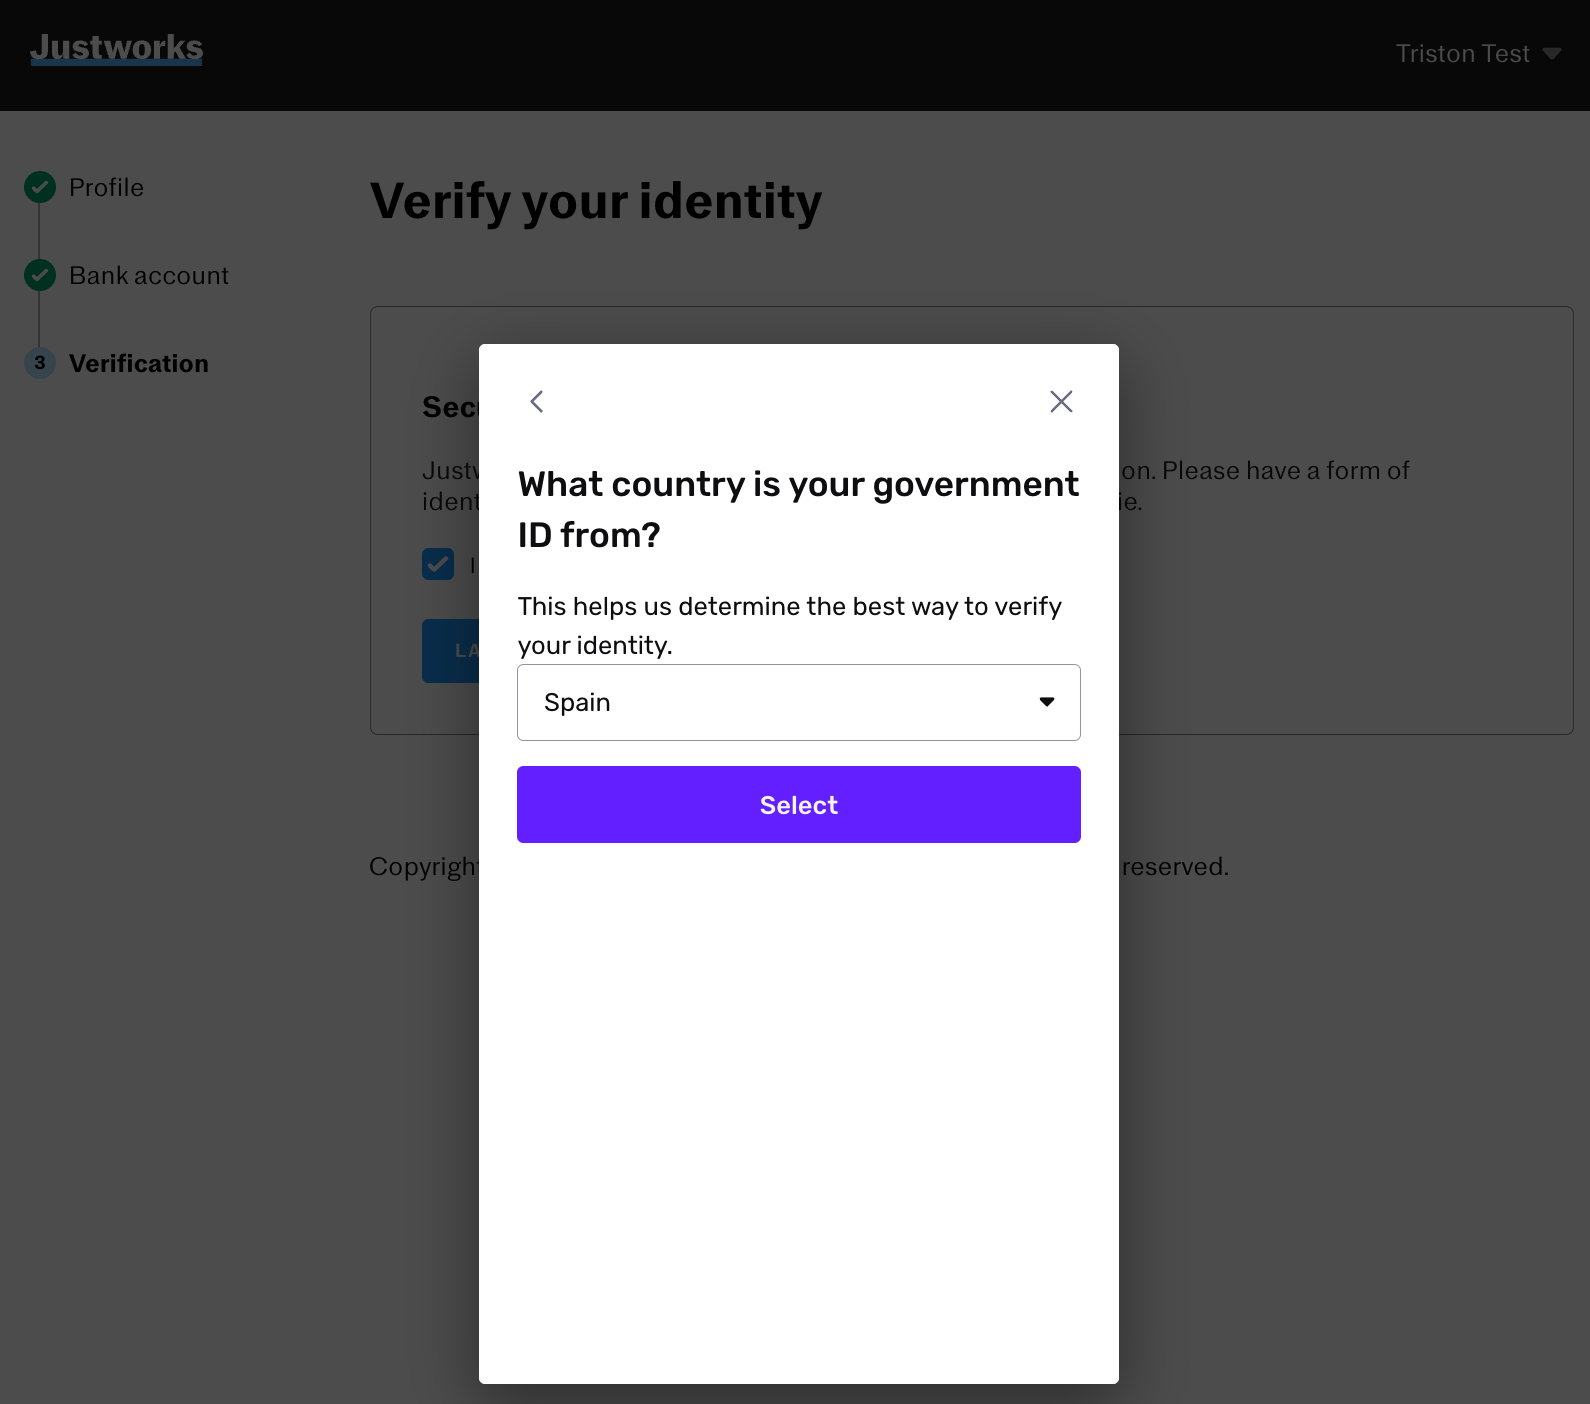The height and width of the screenshot is (1404, 1590).
Task: Select the Verification step
Action: click(139, 363)
